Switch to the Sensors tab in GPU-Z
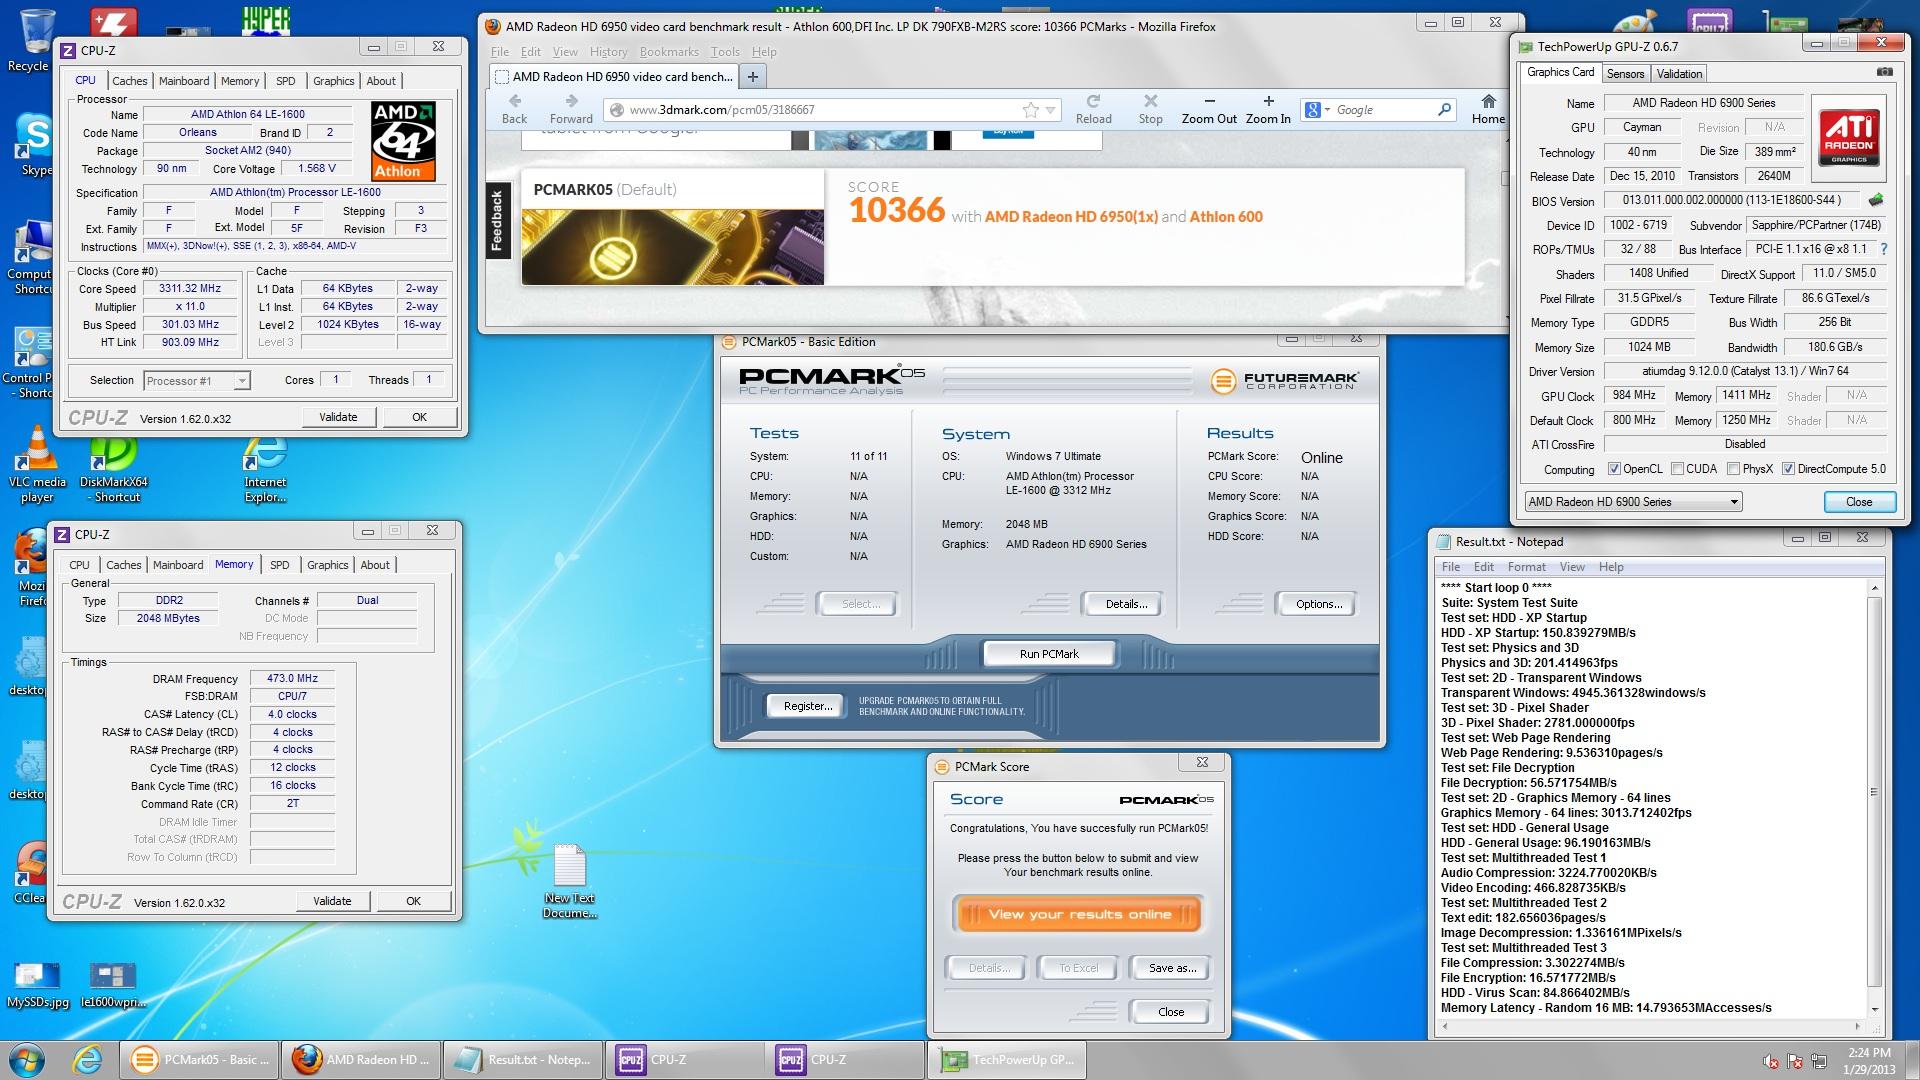Image resolution: width=1920 pixels, height=1080 pixels. [x=1625, y=74]
